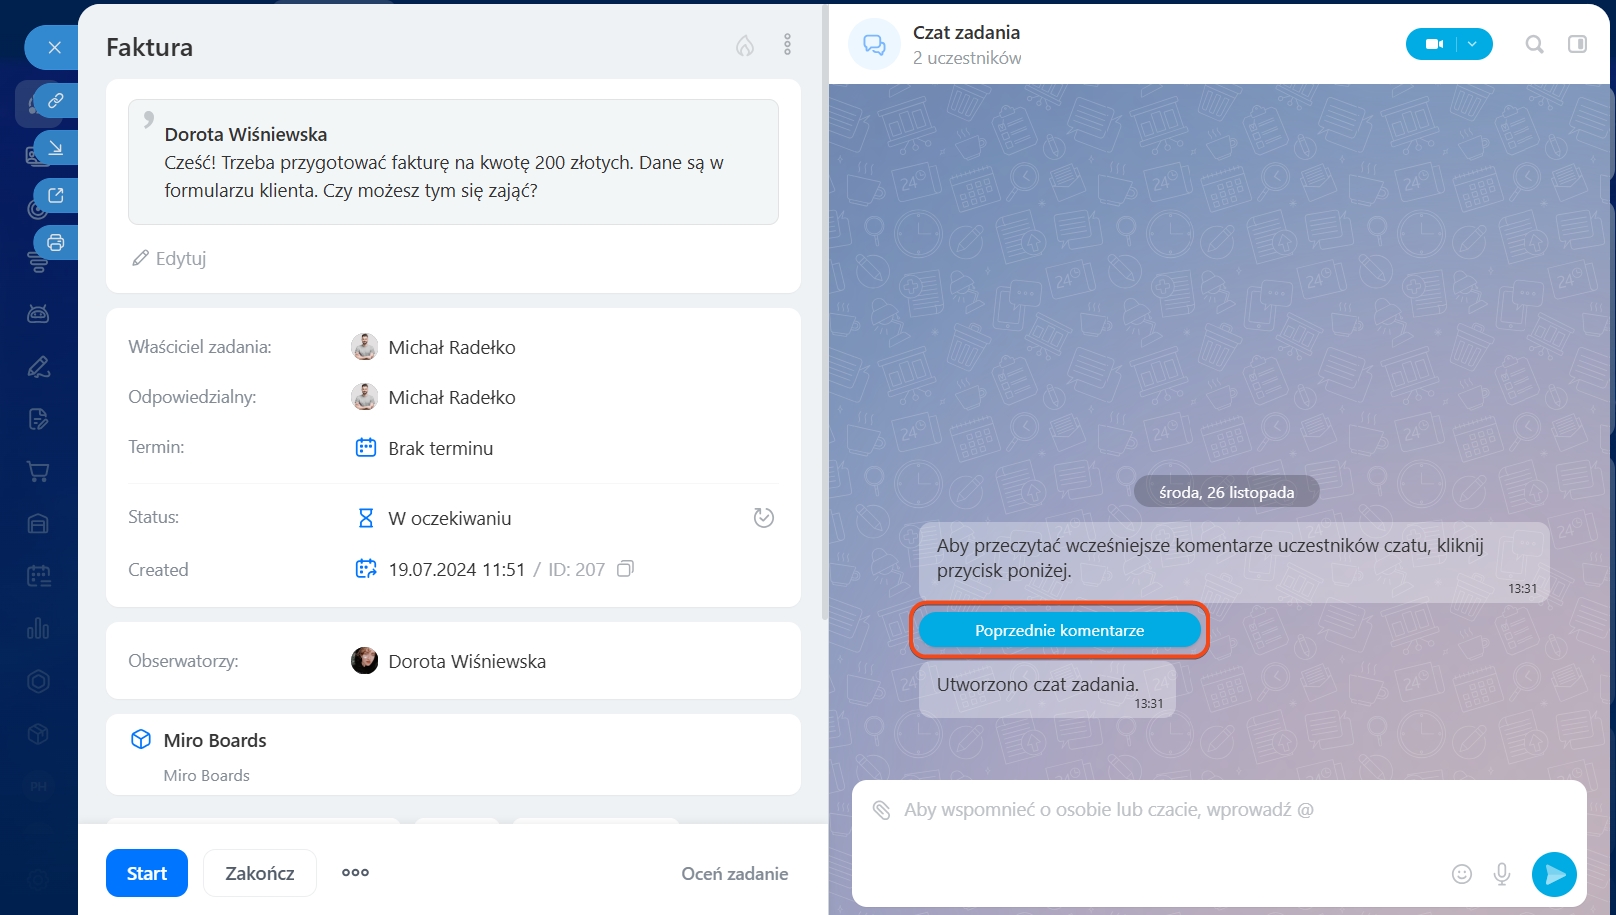Click the print side button
This screenshot has width=1616, height=915.
(56, 242)
